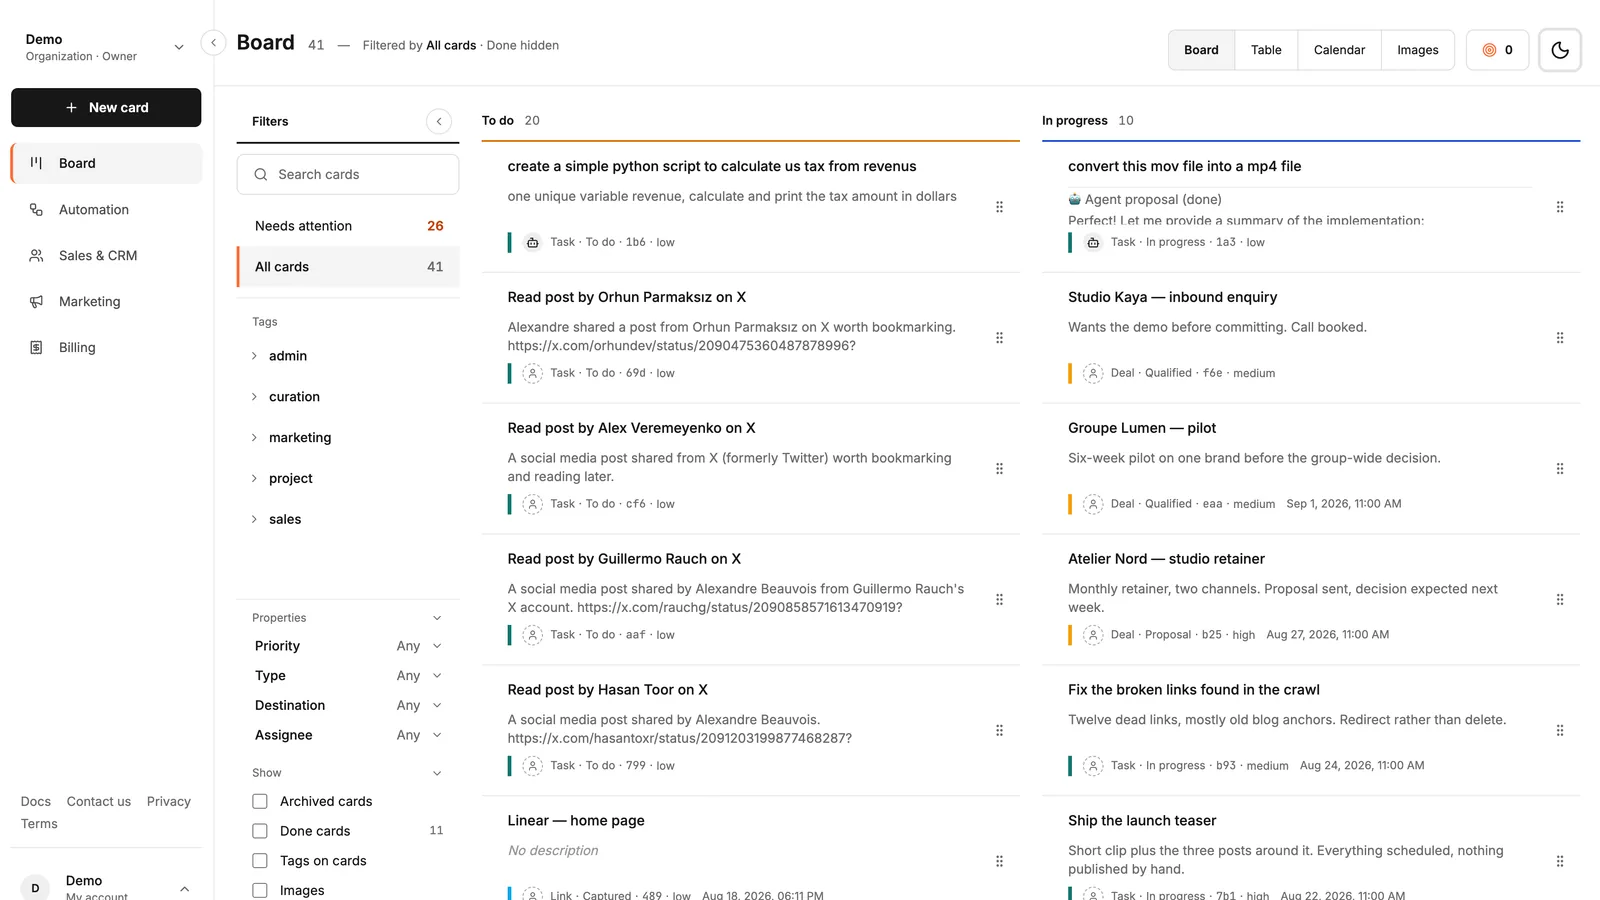Expand the Demo organization switcher
Viewport: 1600px width, 900px height.
[x=105, y=47]
